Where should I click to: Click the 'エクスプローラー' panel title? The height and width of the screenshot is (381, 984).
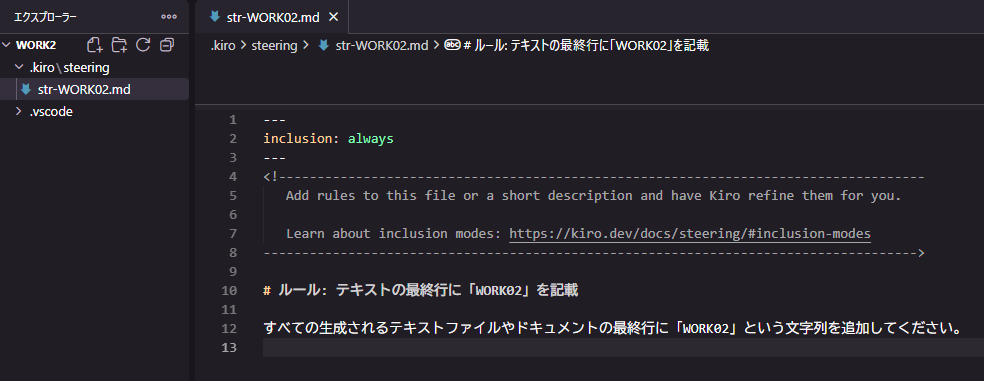coord(45,17)
